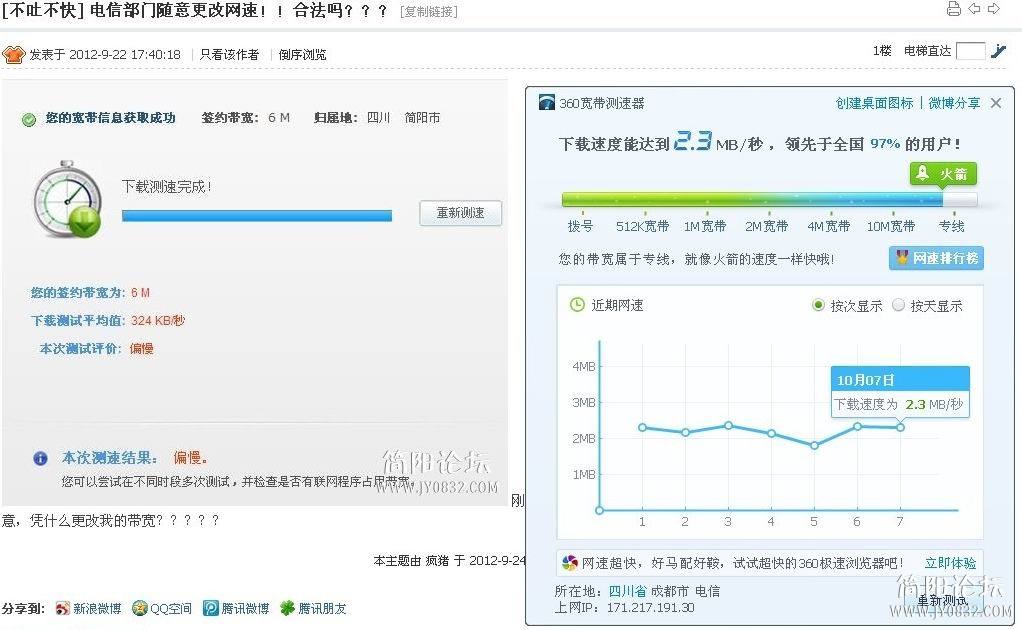Click 倒序浏览 link
Image resolution: width=1022 pixels, height=630 pixels.
(x=302, y=55)
